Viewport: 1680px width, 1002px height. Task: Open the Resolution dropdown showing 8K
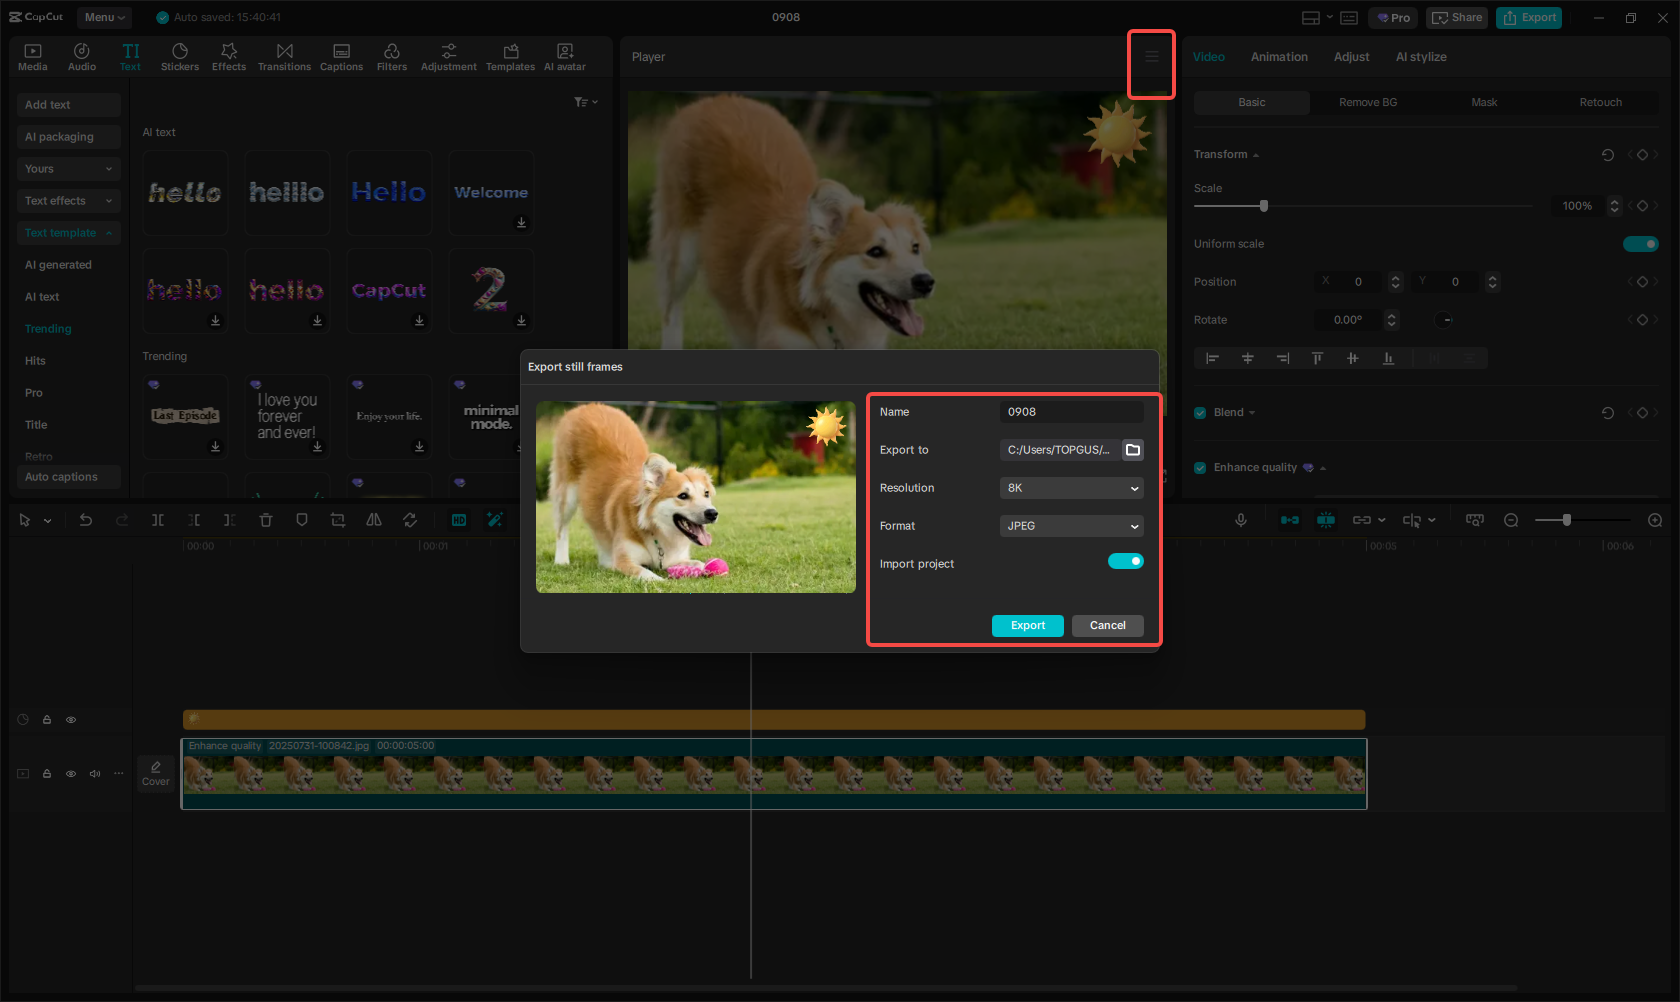(x=1071, y=488)
